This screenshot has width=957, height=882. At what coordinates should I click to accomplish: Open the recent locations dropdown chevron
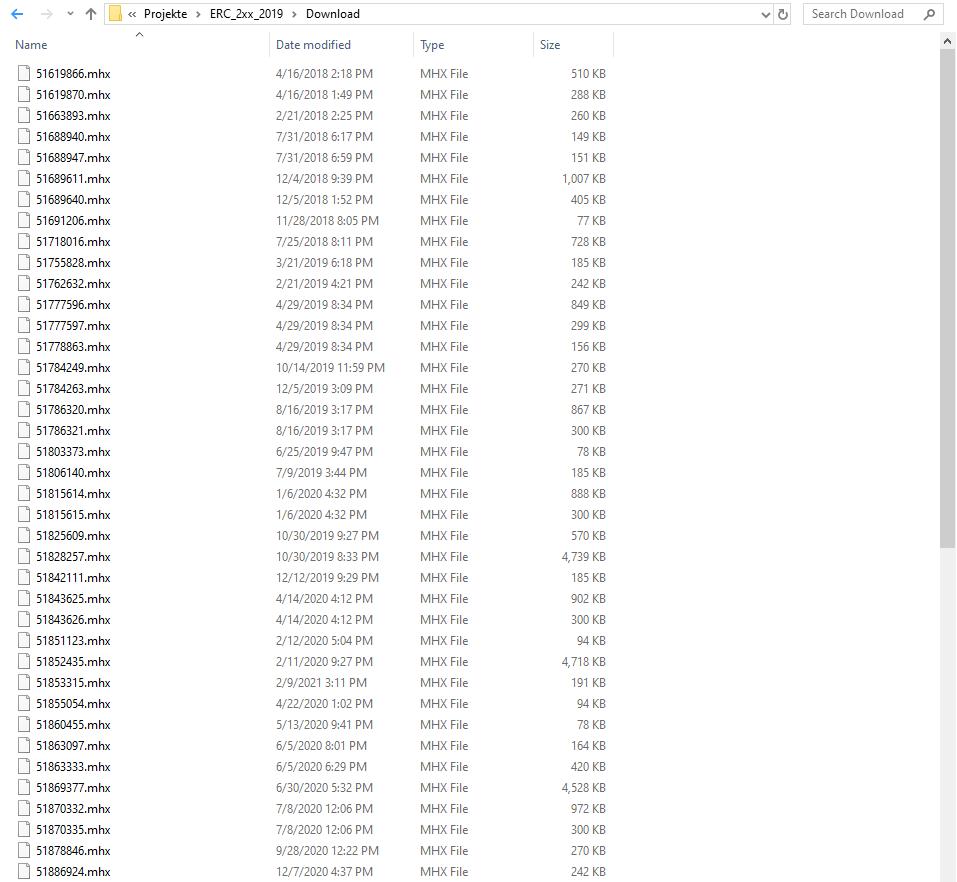pos(70,14)
